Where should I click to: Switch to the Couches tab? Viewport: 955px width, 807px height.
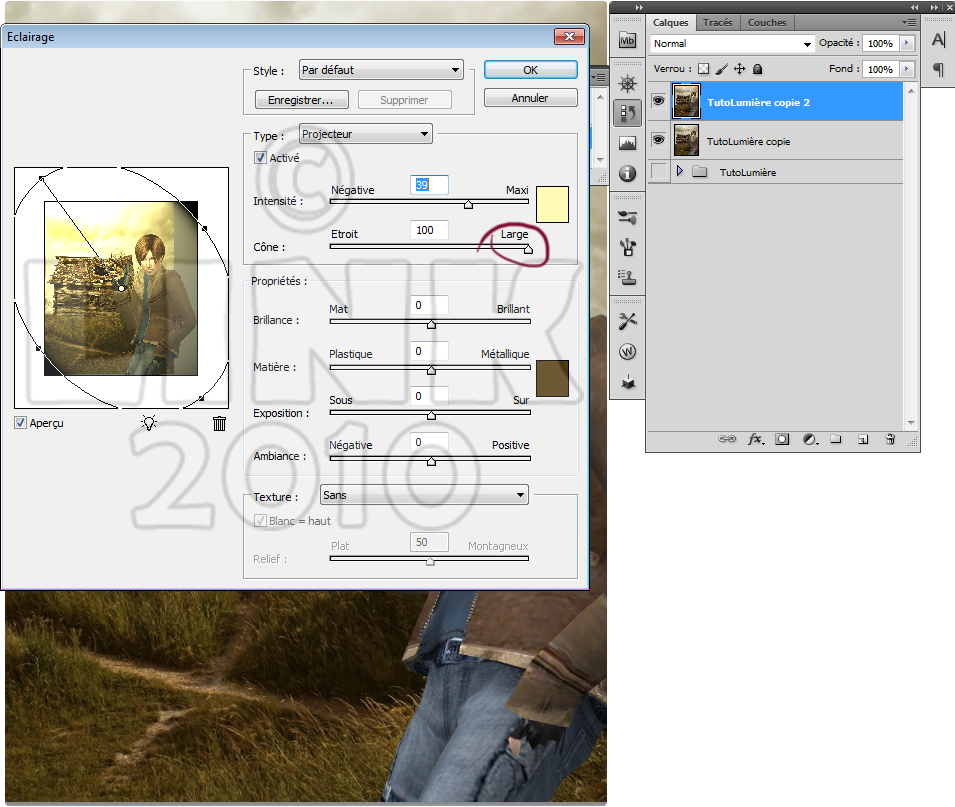point(767,22)
